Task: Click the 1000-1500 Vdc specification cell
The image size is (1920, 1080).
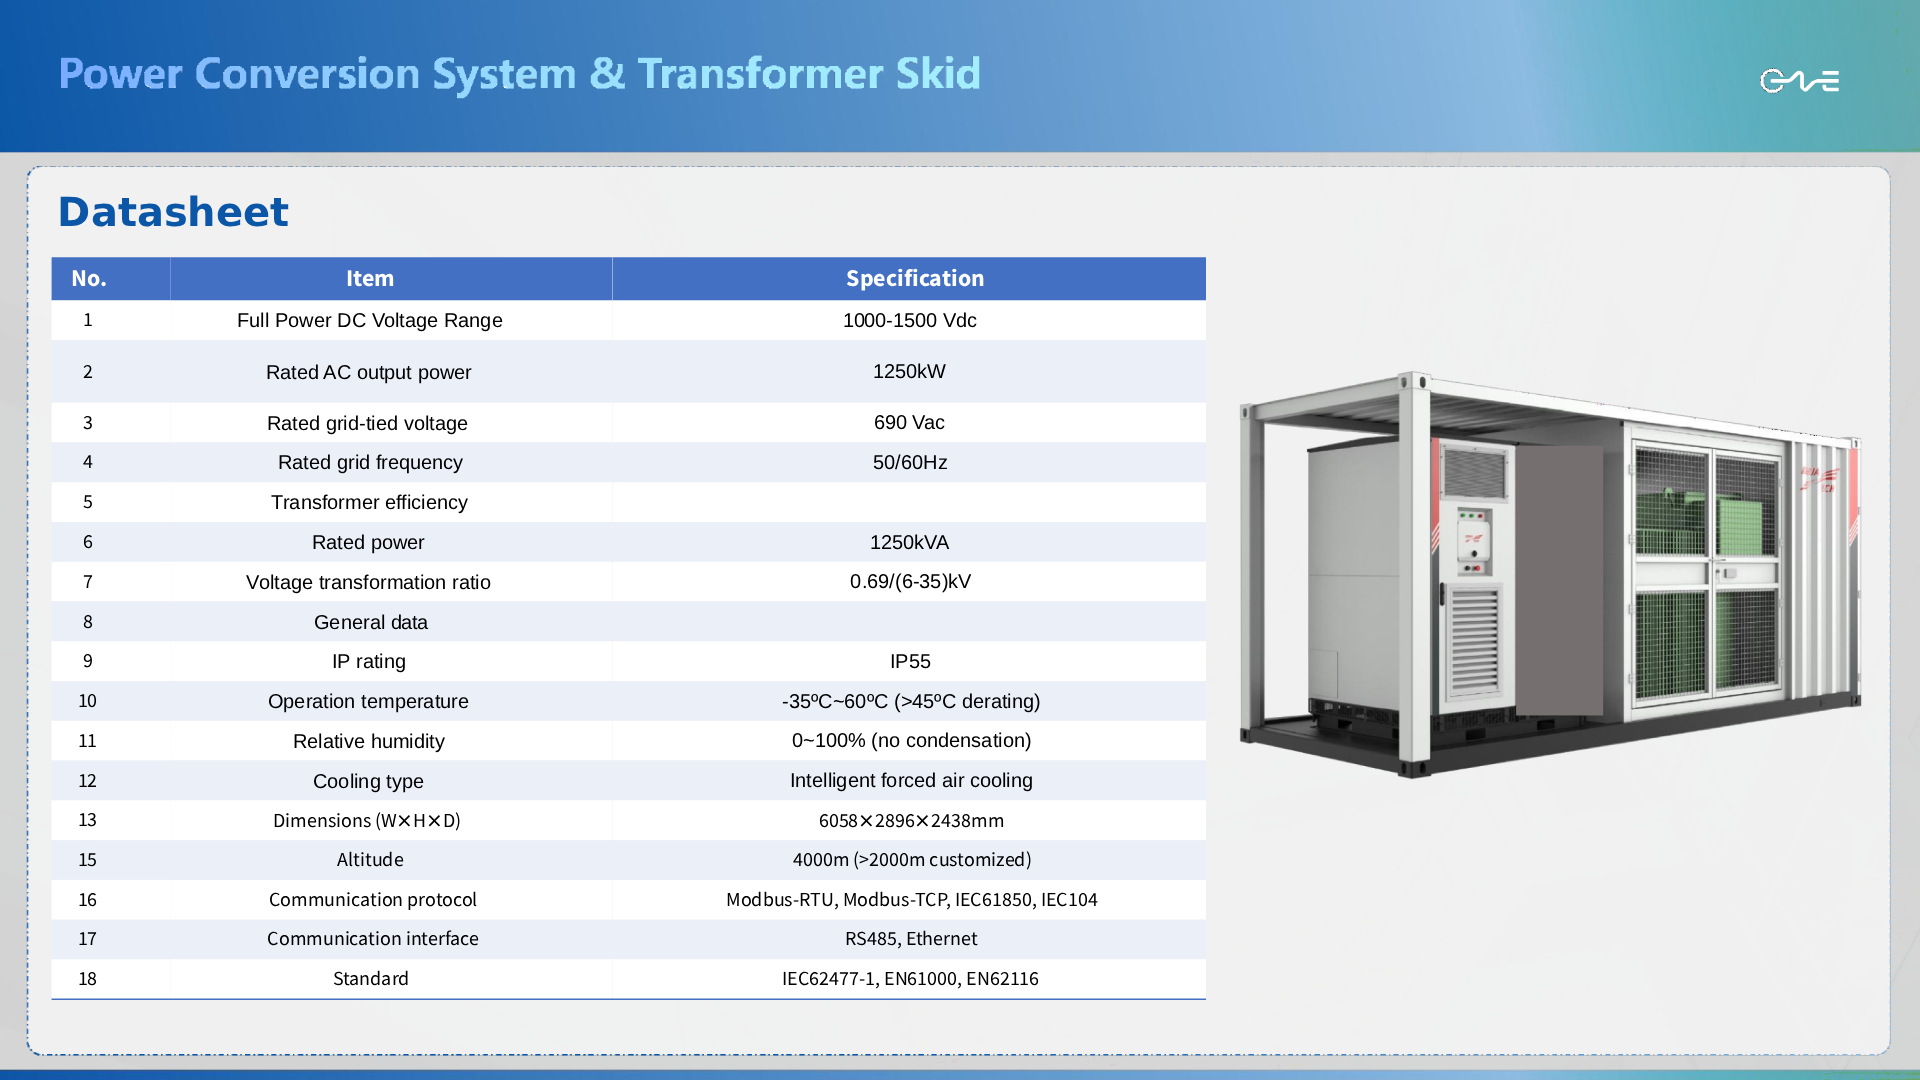Action: pyautogui.click(x=909, y=321)
